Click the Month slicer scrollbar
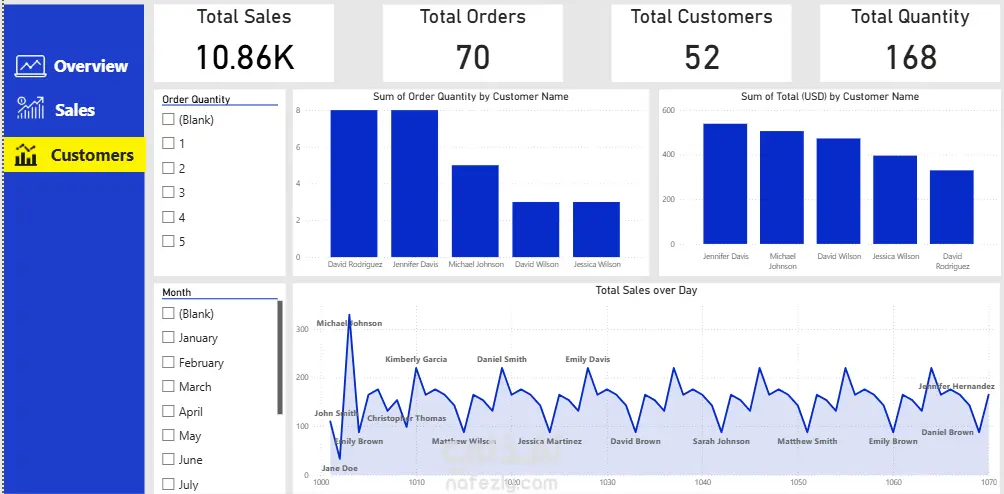 [280, 357]
